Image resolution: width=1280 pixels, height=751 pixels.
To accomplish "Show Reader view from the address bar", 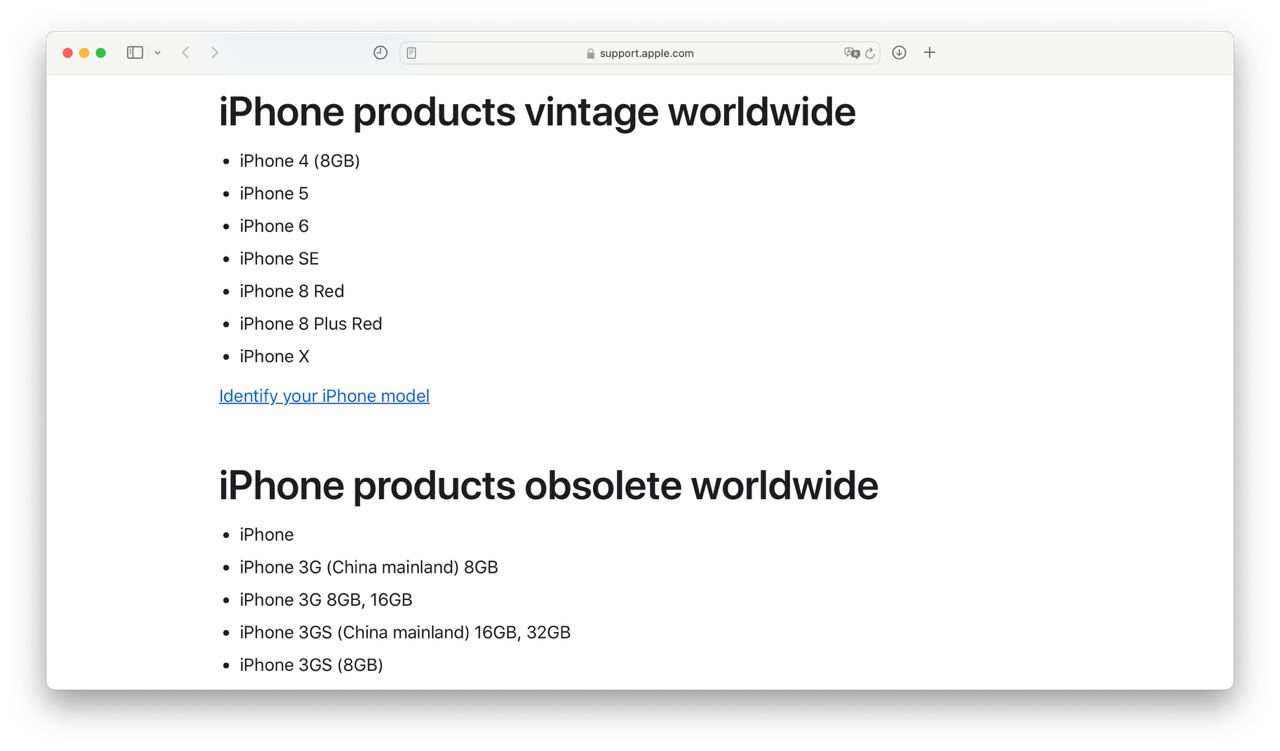I will coord(411,53).
